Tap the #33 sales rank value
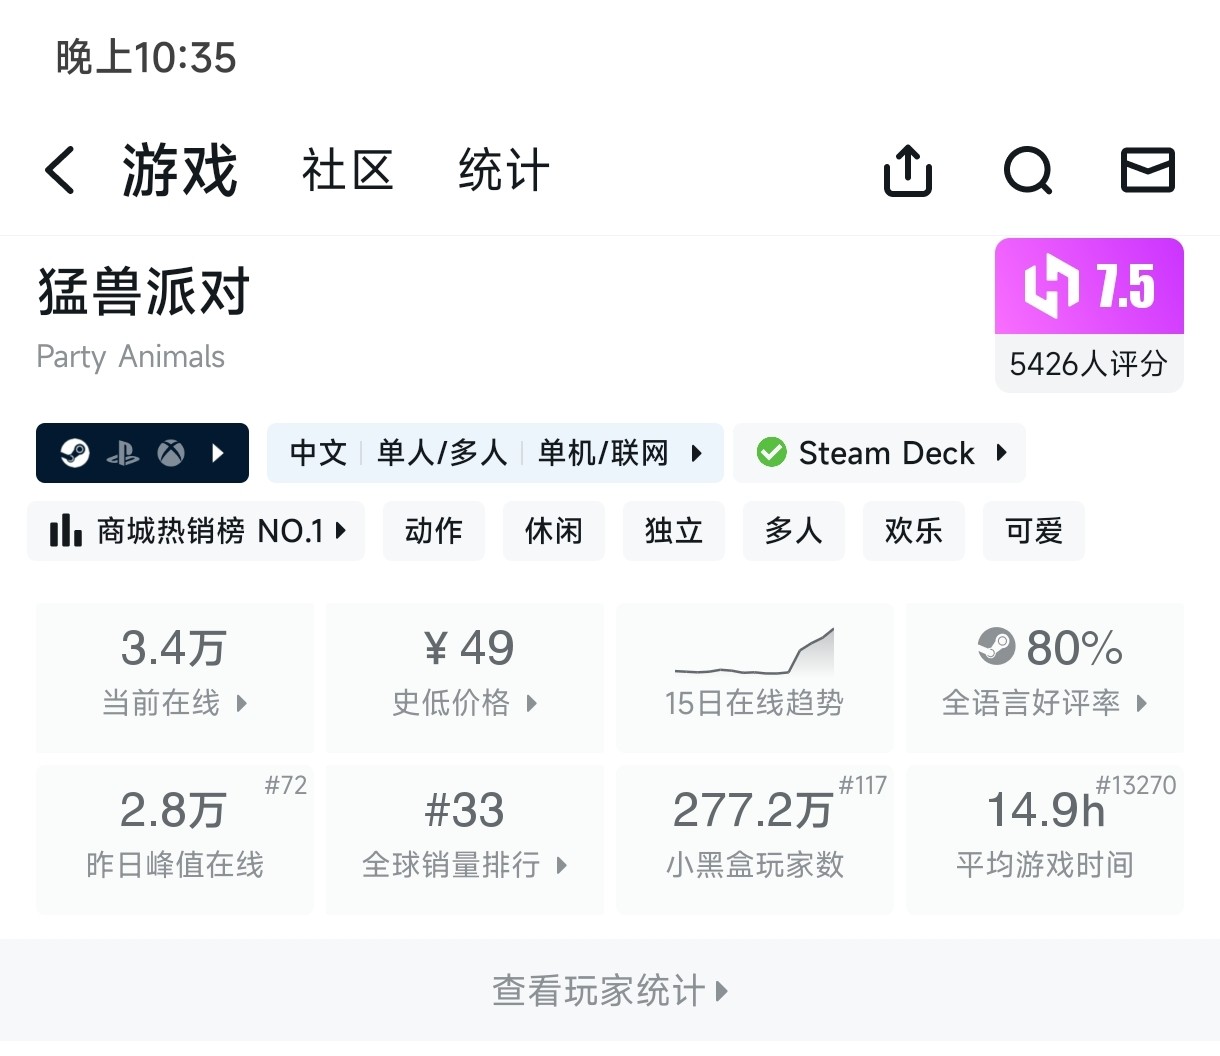Image resolution: width=1220 pixels, height=1056 pixels. tap(464, 809)
